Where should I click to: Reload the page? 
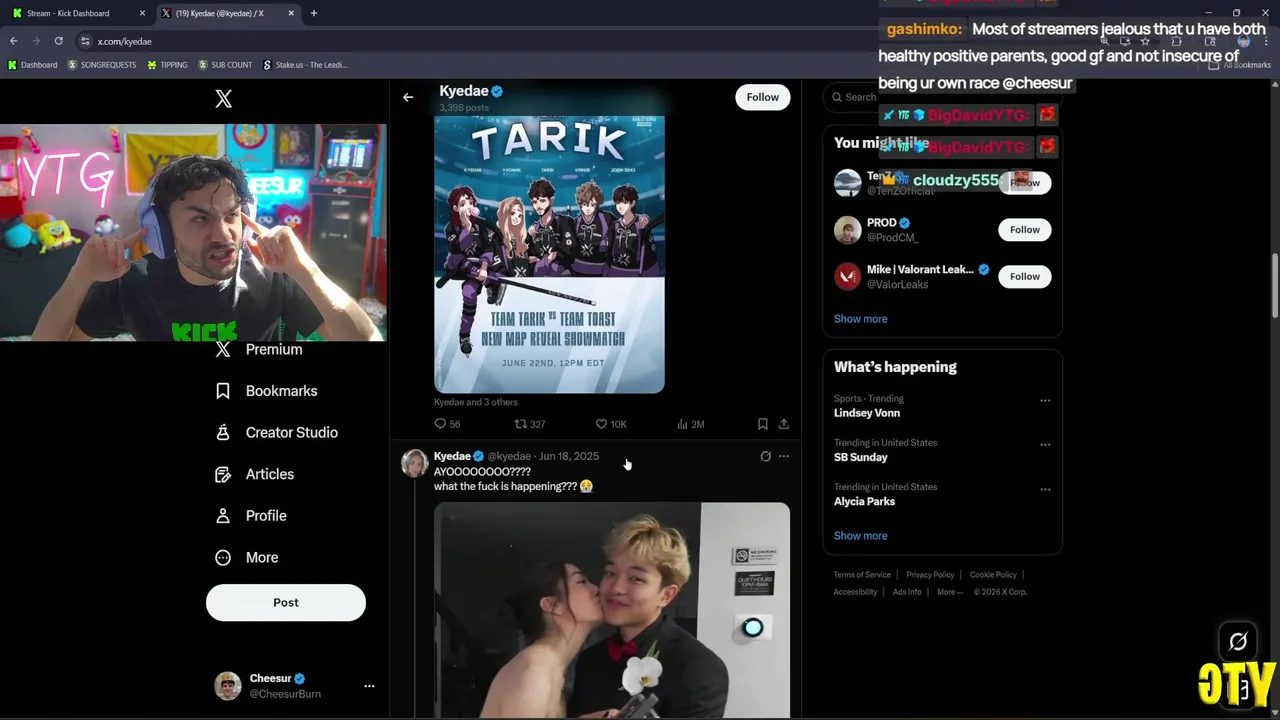(58, 41)
